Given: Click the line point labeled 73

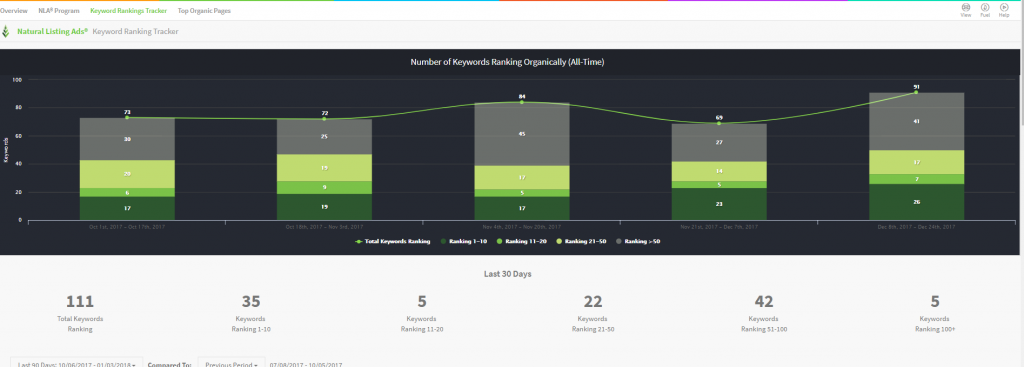Looking at the screenshot, I should [127, 118].
